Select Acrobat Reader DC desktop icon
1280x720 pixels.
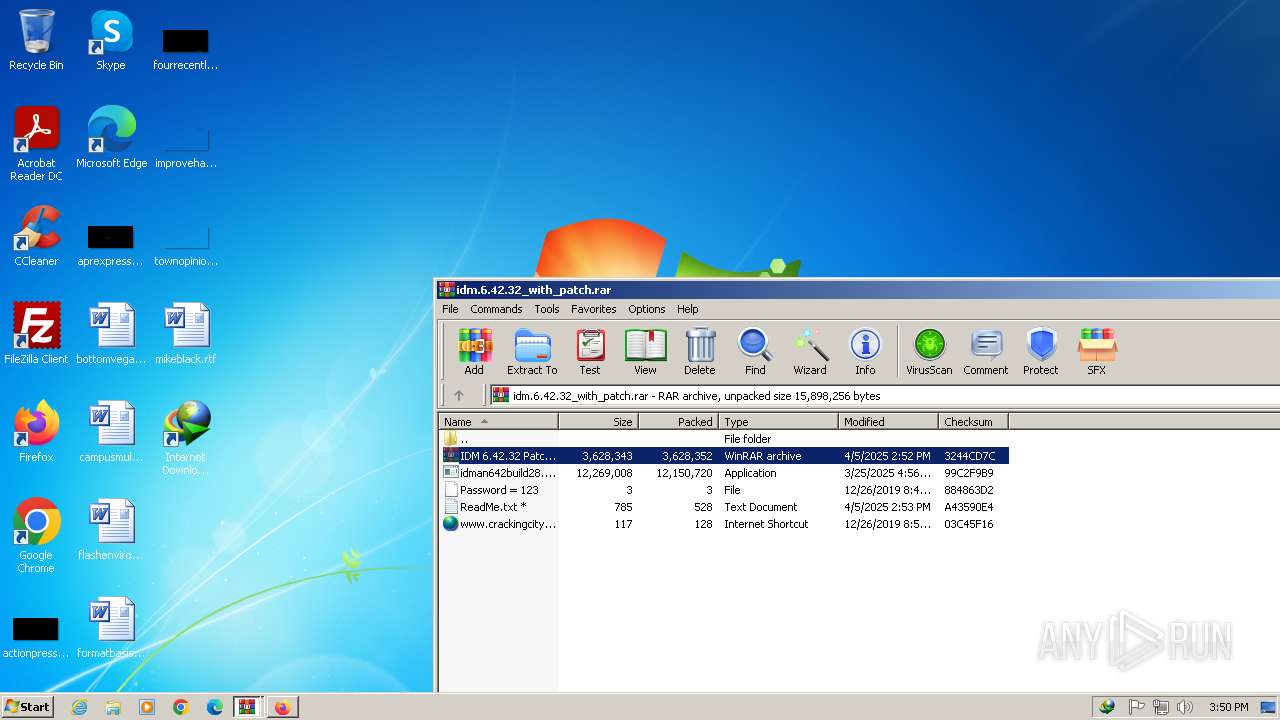click(36, 144)
